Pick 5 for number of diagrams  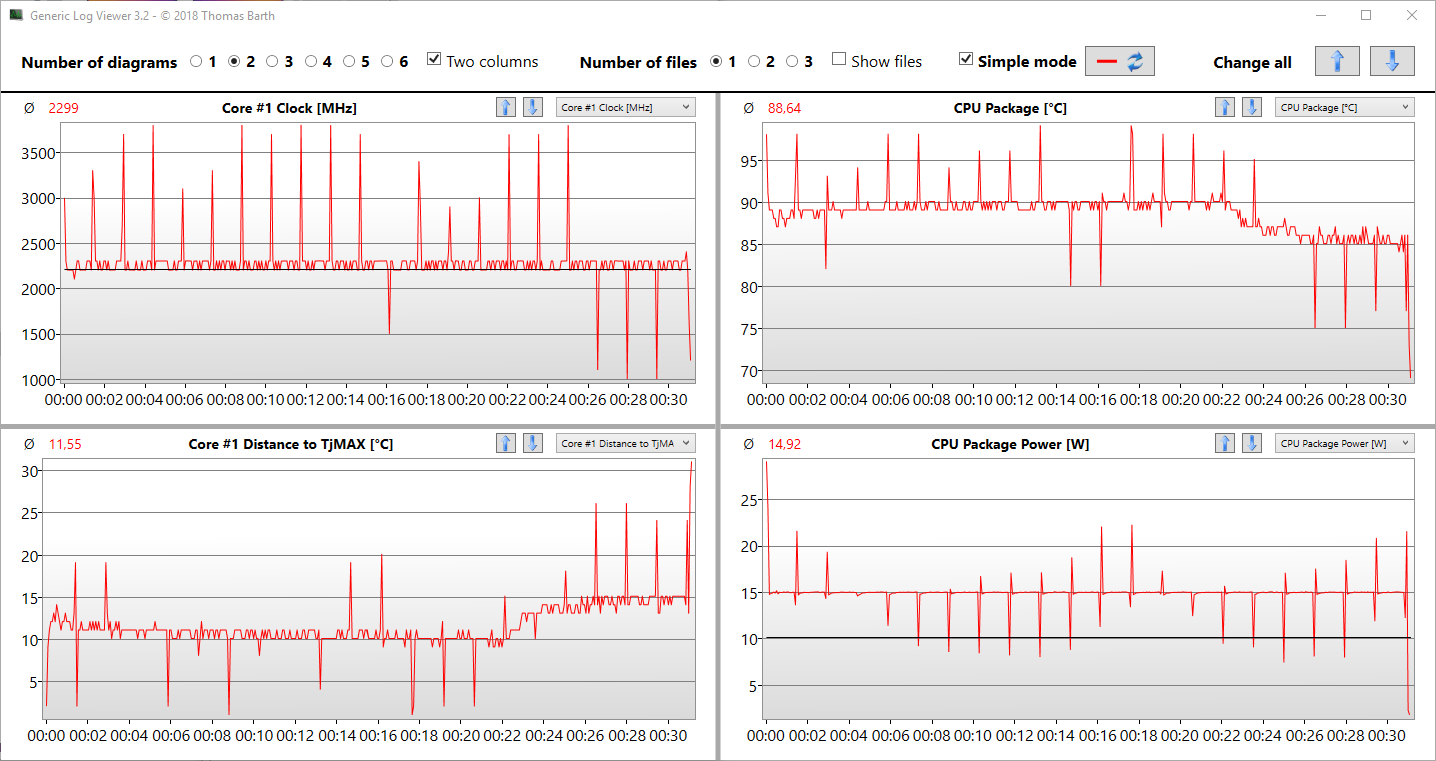(349, 61)
